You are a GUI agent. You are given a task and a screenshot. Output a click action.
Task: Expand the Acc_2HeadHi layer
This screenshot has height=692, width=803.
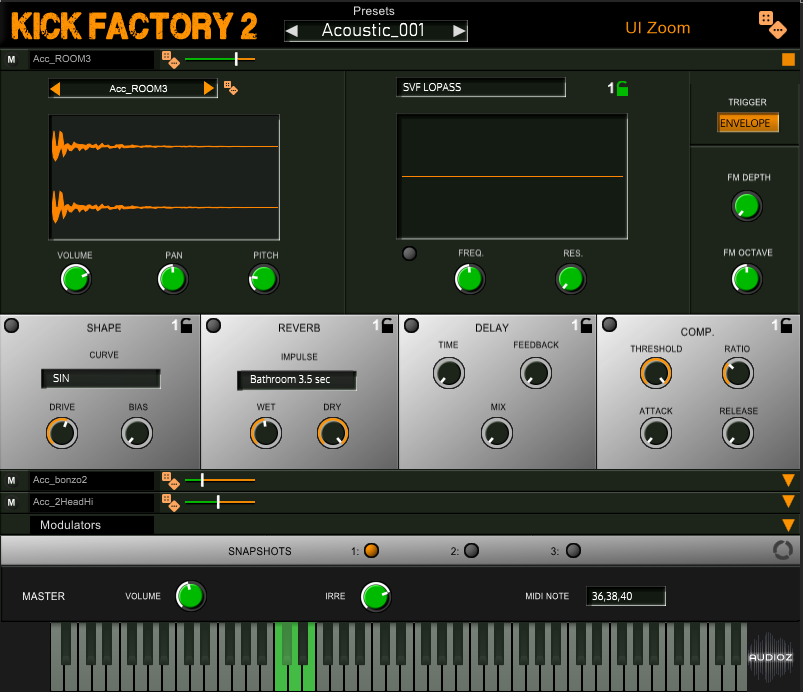(x=788, y=502)
